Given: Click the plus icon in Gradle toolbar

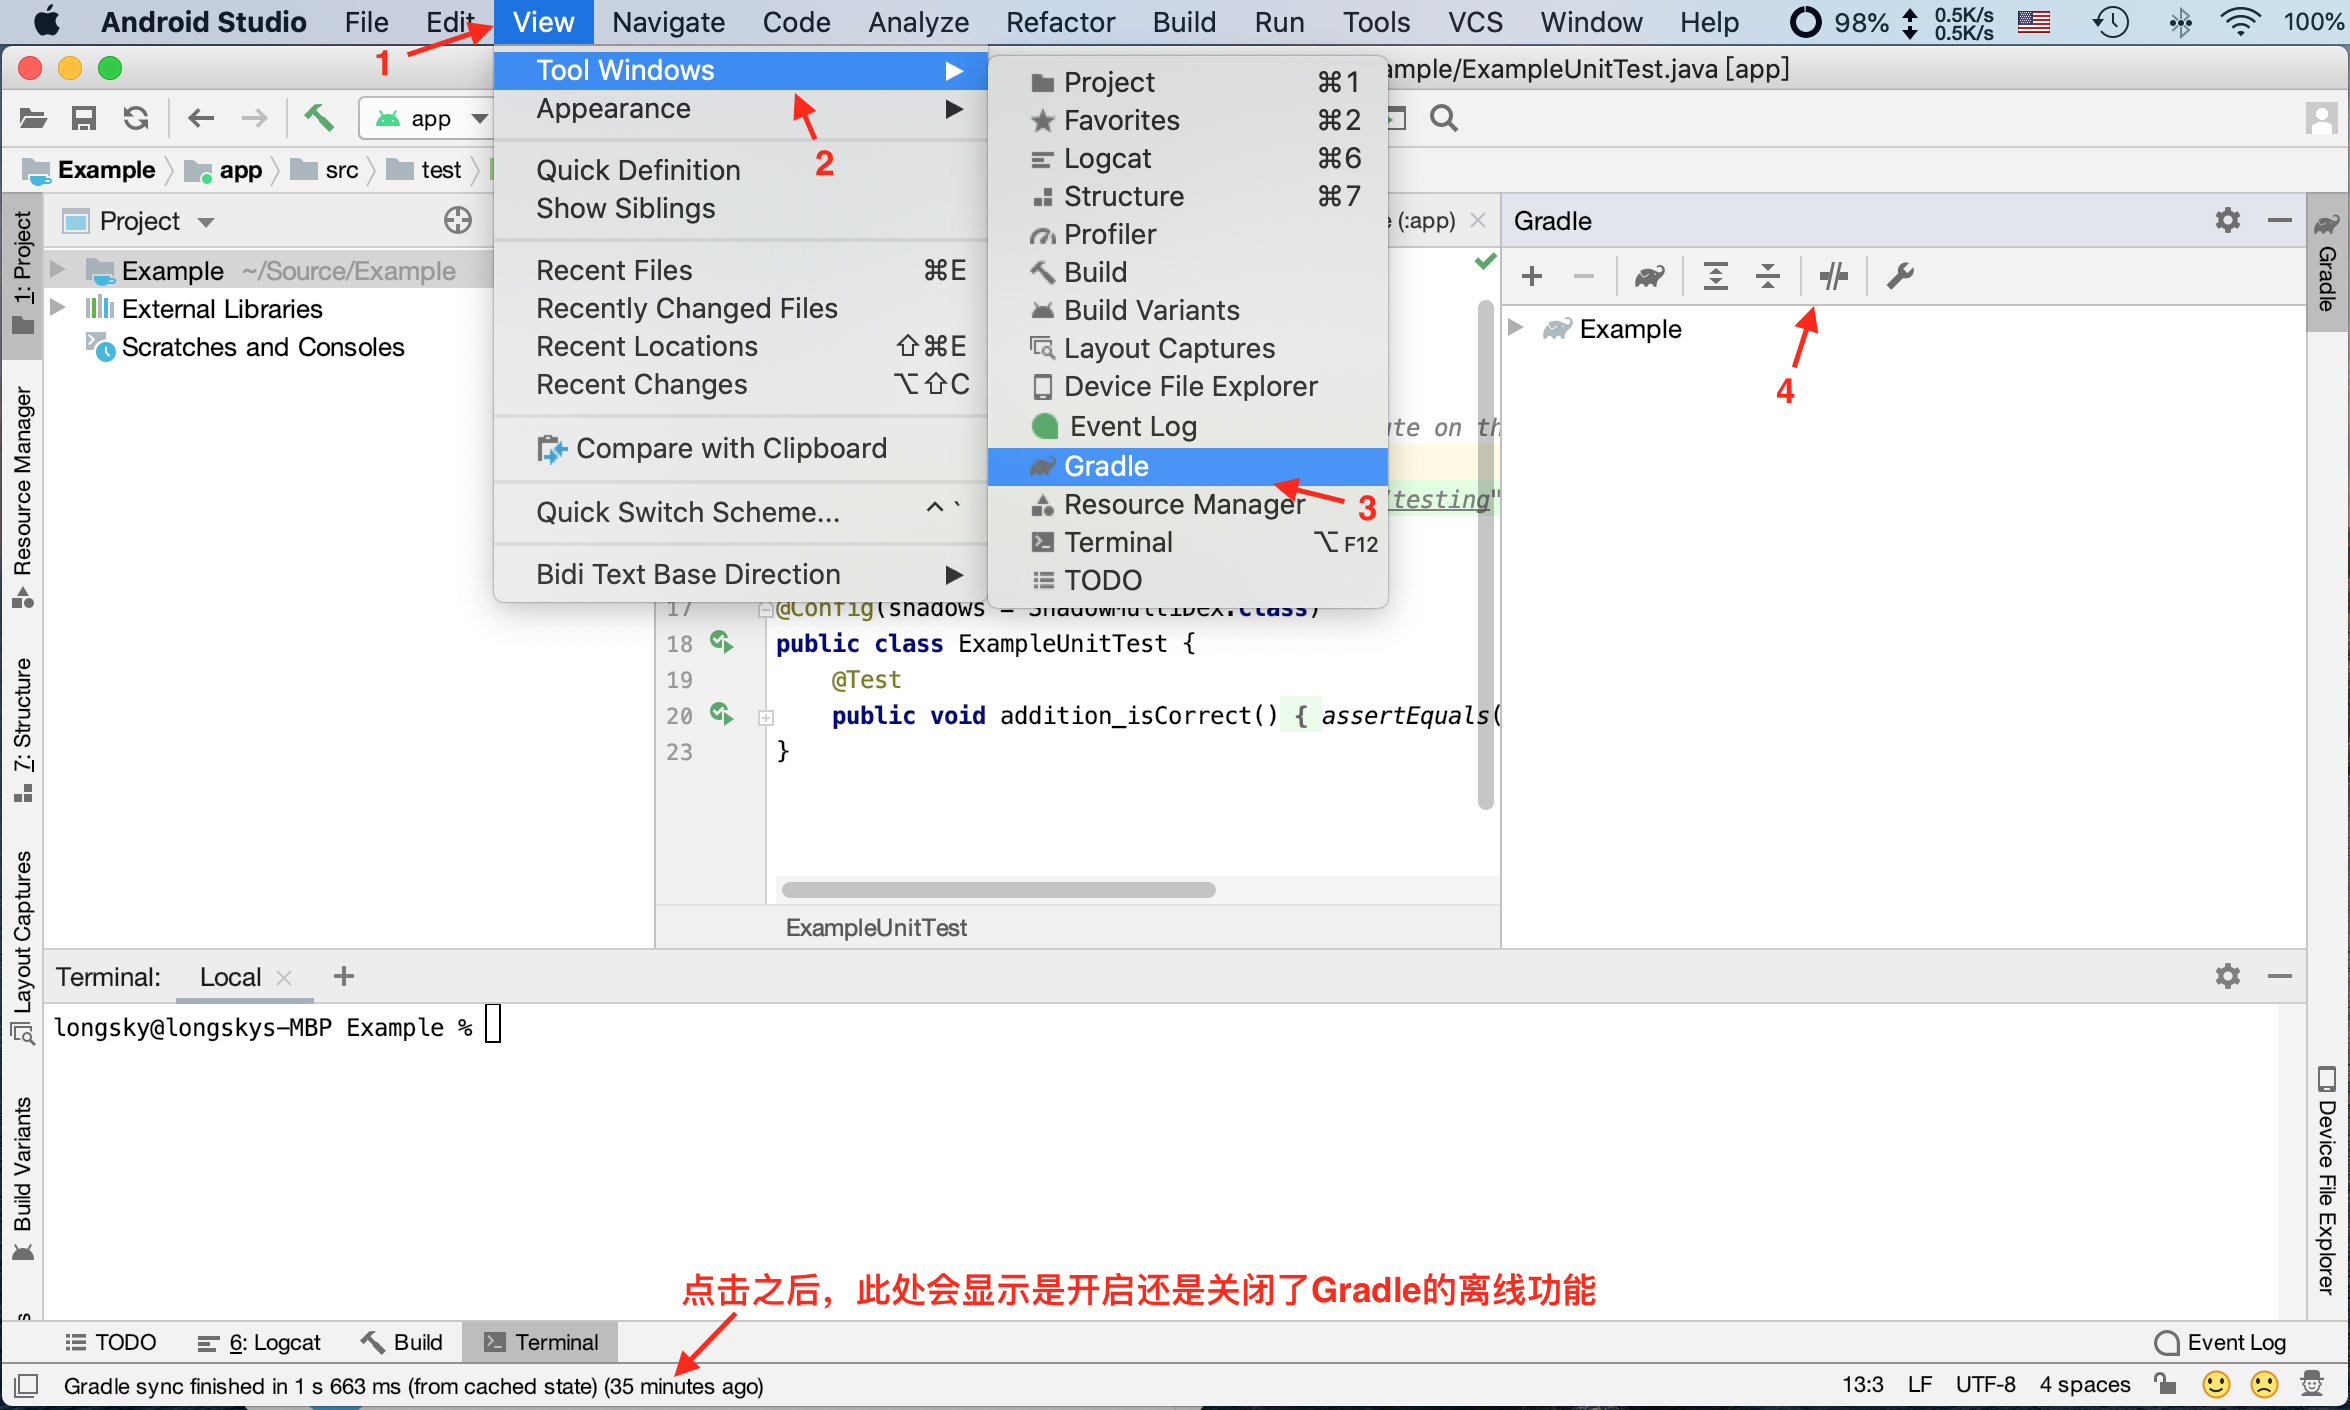Looking at the screenshot, I should coord(1532,275).
